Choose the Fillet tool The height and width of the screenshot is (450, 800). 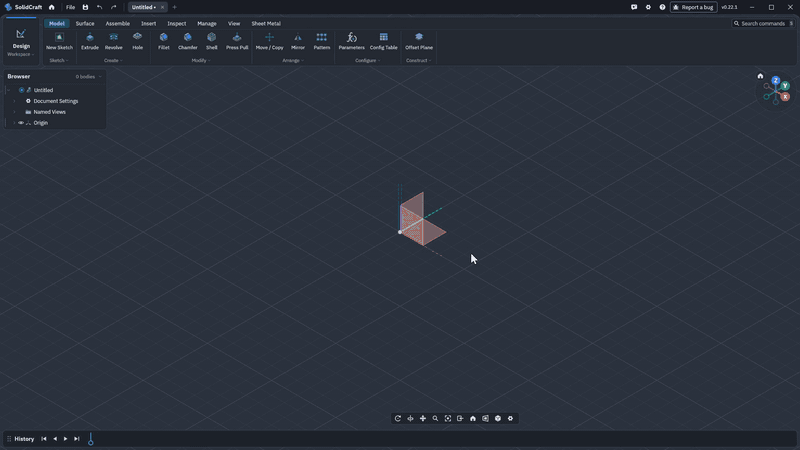click(x=164, y=41)
